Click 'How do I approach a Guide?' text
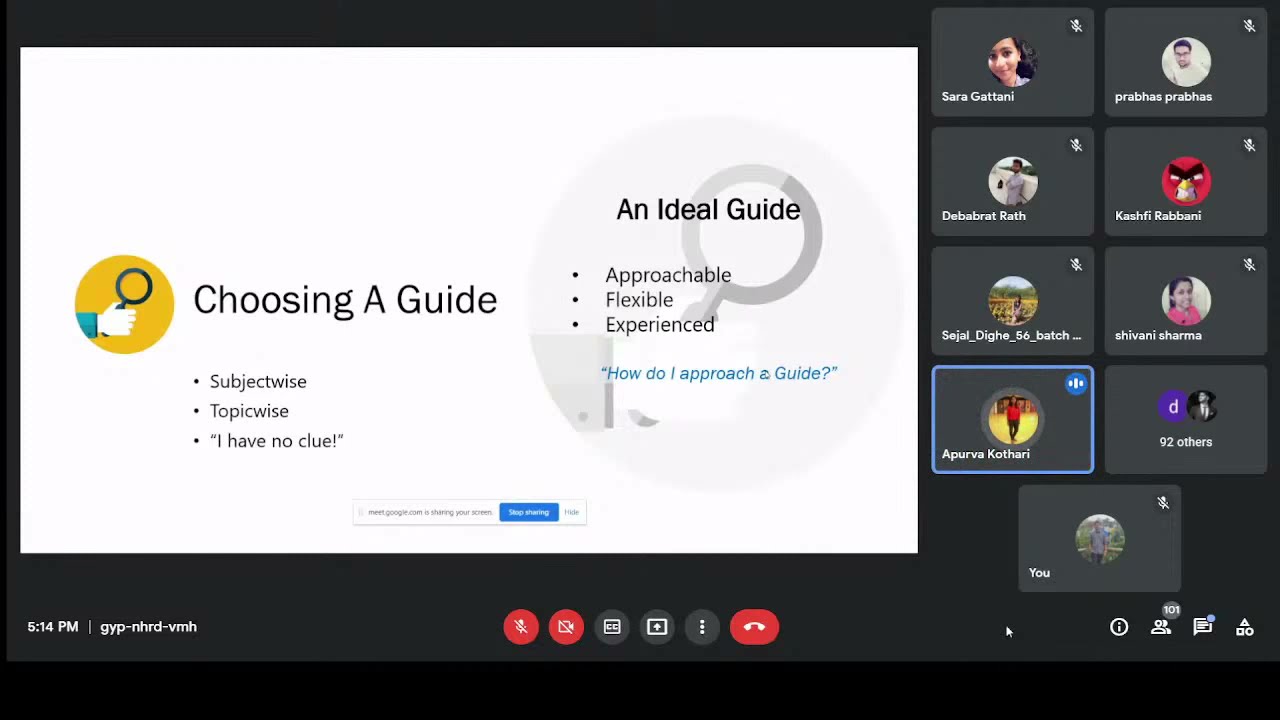The width and height of the screenshot is (1280, 720). (x=719, y=373)
